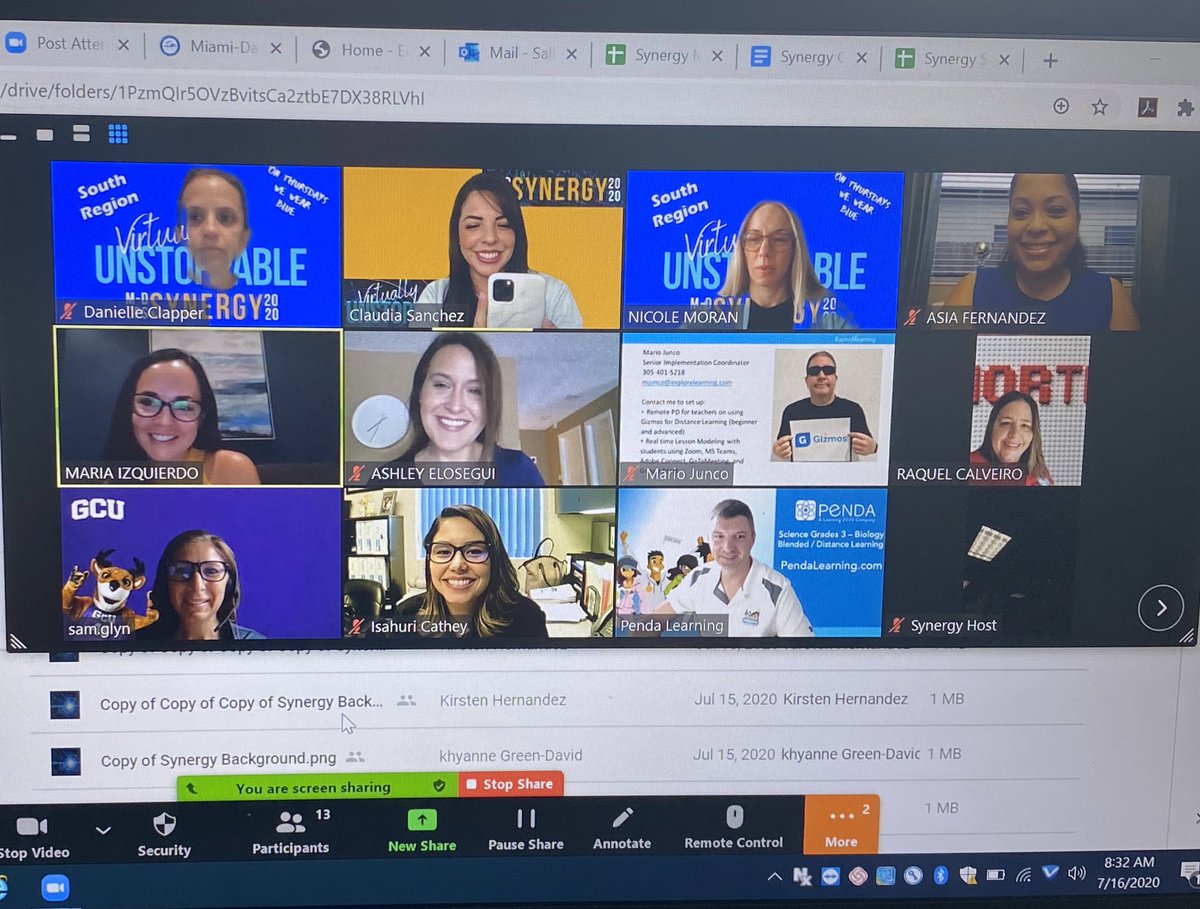
Task: Open Chrome extensions puzzle icon
Action: coord(1186,107)
